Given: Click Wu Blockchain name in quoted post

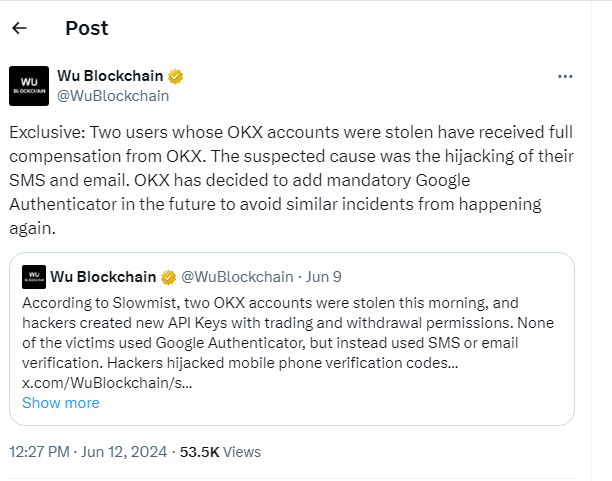Looking at the screenshot, I should point(103,276).
